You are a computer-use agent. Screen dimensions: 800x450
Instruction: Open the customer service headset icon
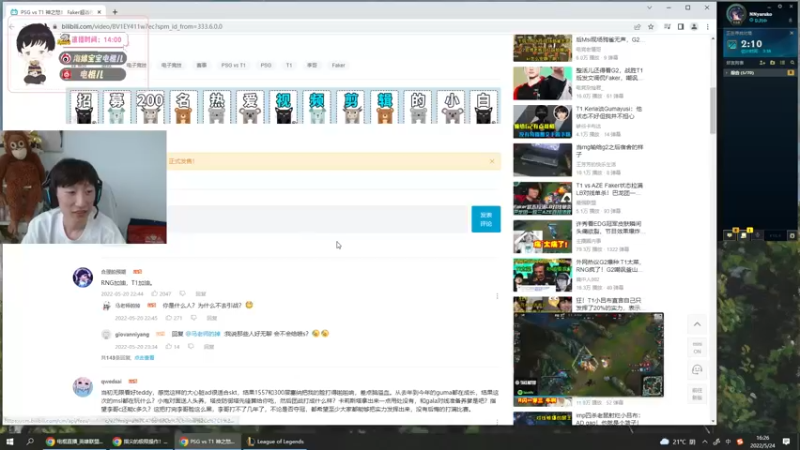click(x=697, y=370)
